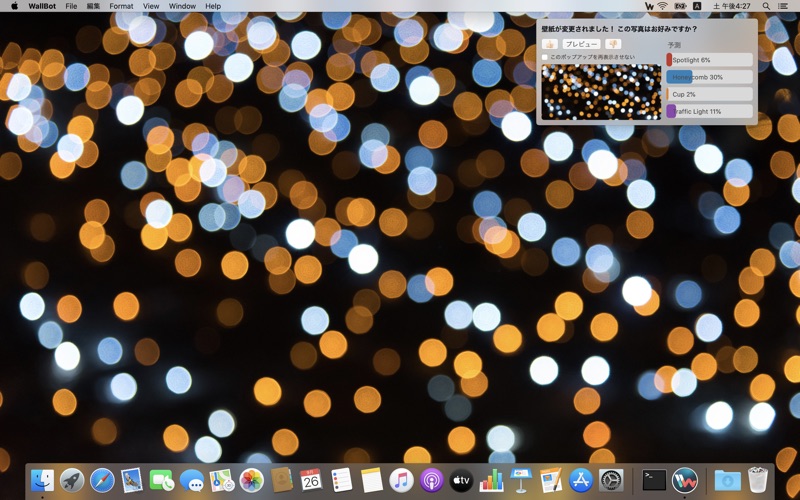800x500 pixels.
Task: Click the clock 土 午後4:27
Action: point(732,6)
